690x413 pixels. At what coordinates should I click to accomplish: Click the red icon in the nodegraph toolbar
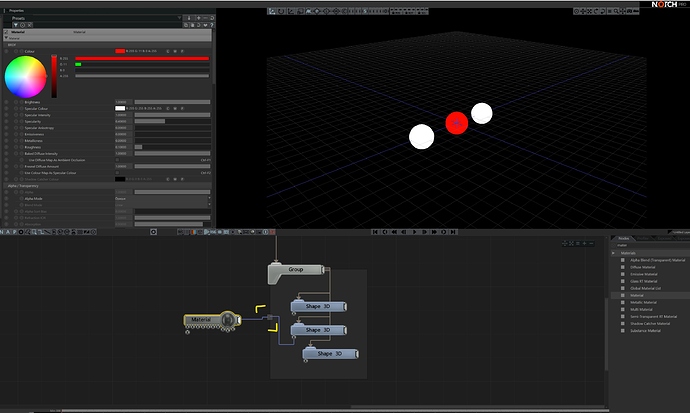272,232
